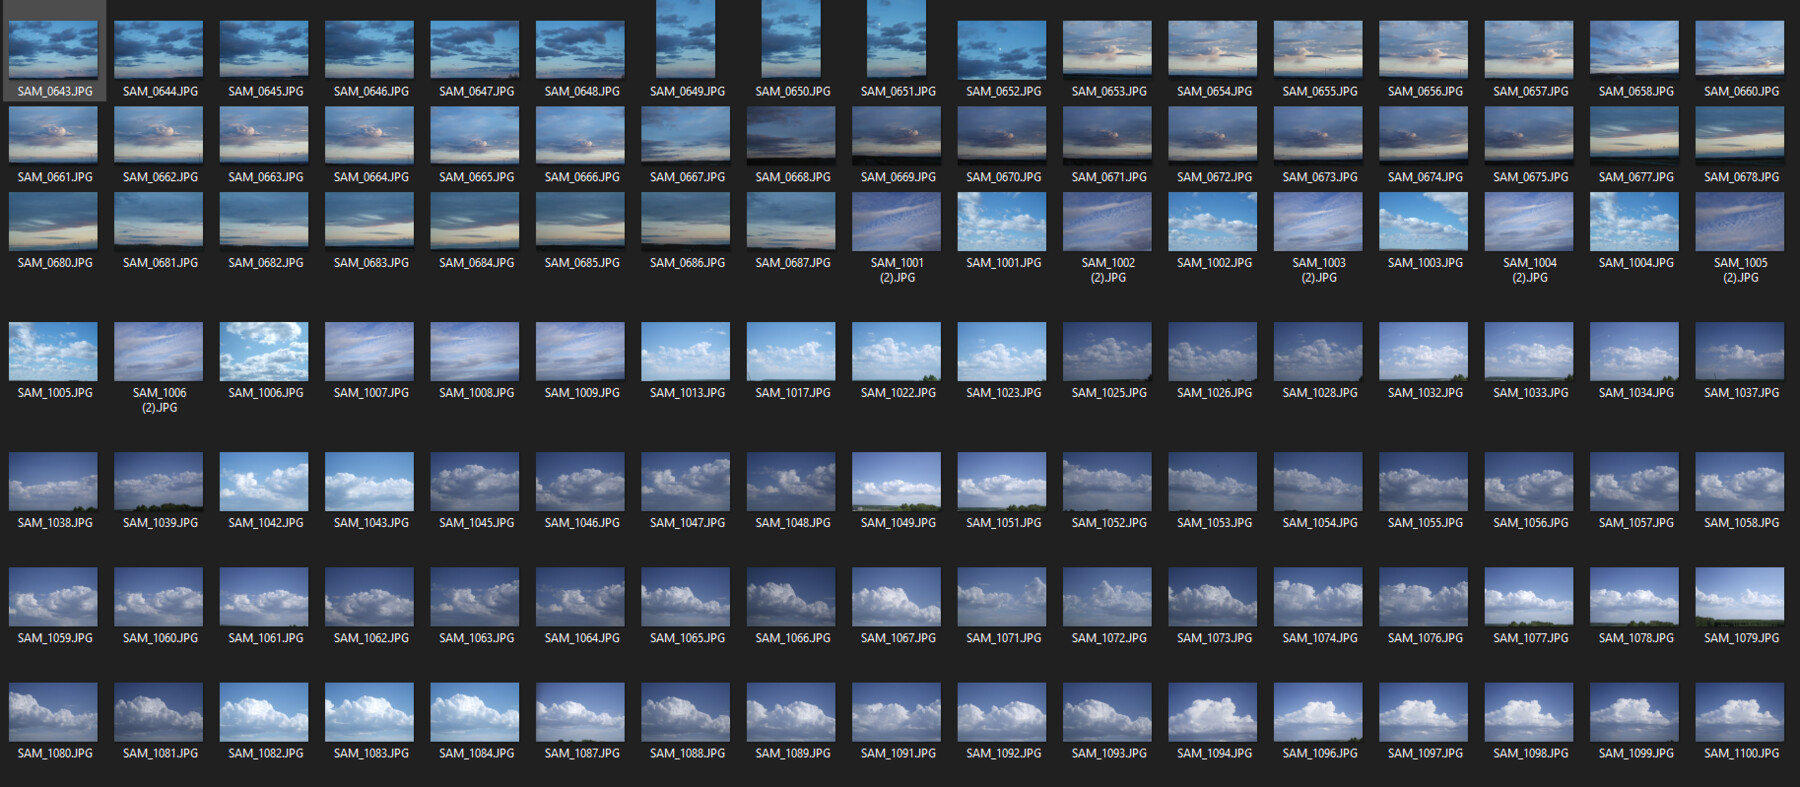Select the file name SAM_0664.JPG
Image resolution: width=1800 pixels, height=787 pixels.
click(x=371, y=177)
